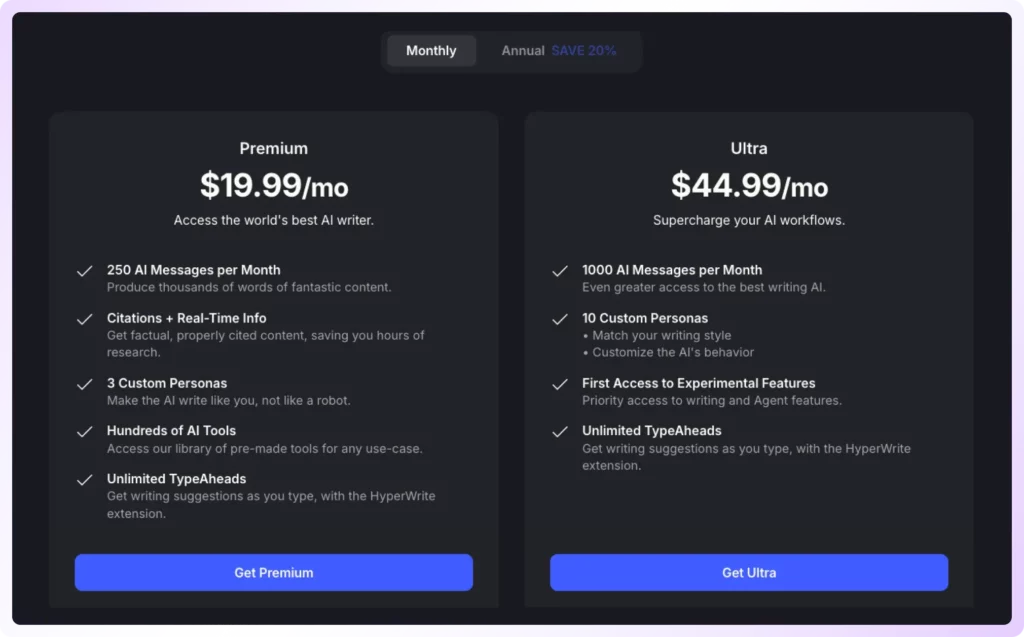Select the Ultra plan heading
The width and height of the screenshot is (1024, 637).
coord(749,148)
